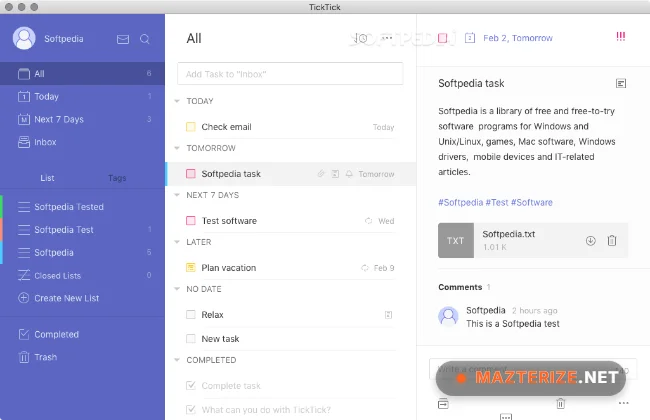This screenshot has height=420, width=650.
Task: Select the Check email task text
Action: point(226,127)
